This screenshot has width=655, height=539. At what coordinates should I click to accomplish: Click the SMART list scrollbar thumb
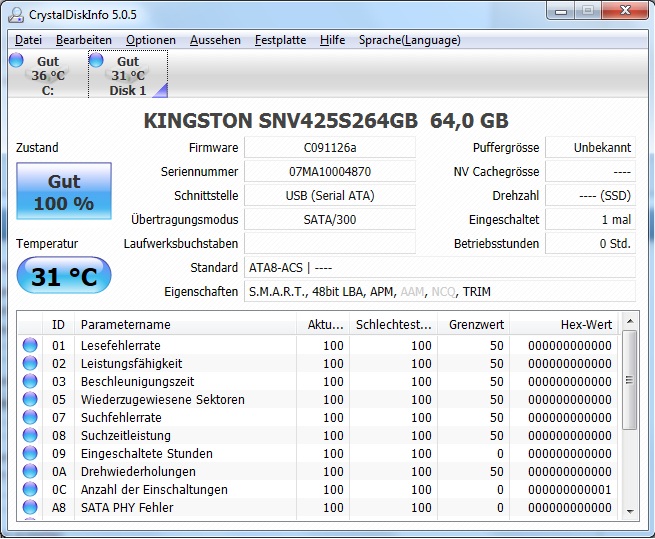point(630,380)
